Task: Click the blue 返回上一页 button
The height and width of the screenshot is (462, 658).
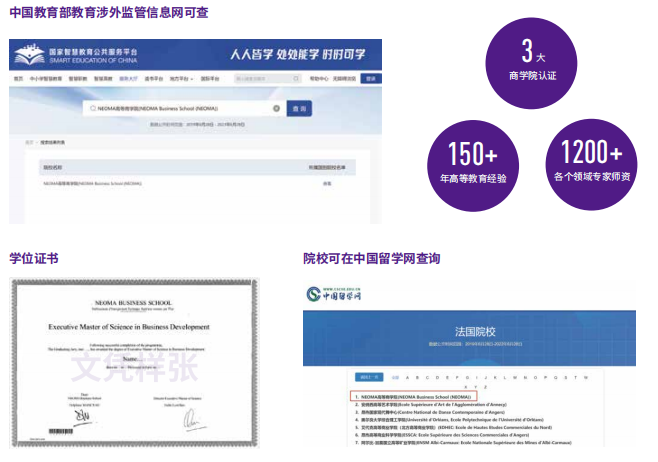Action: [x=369, y=377]
